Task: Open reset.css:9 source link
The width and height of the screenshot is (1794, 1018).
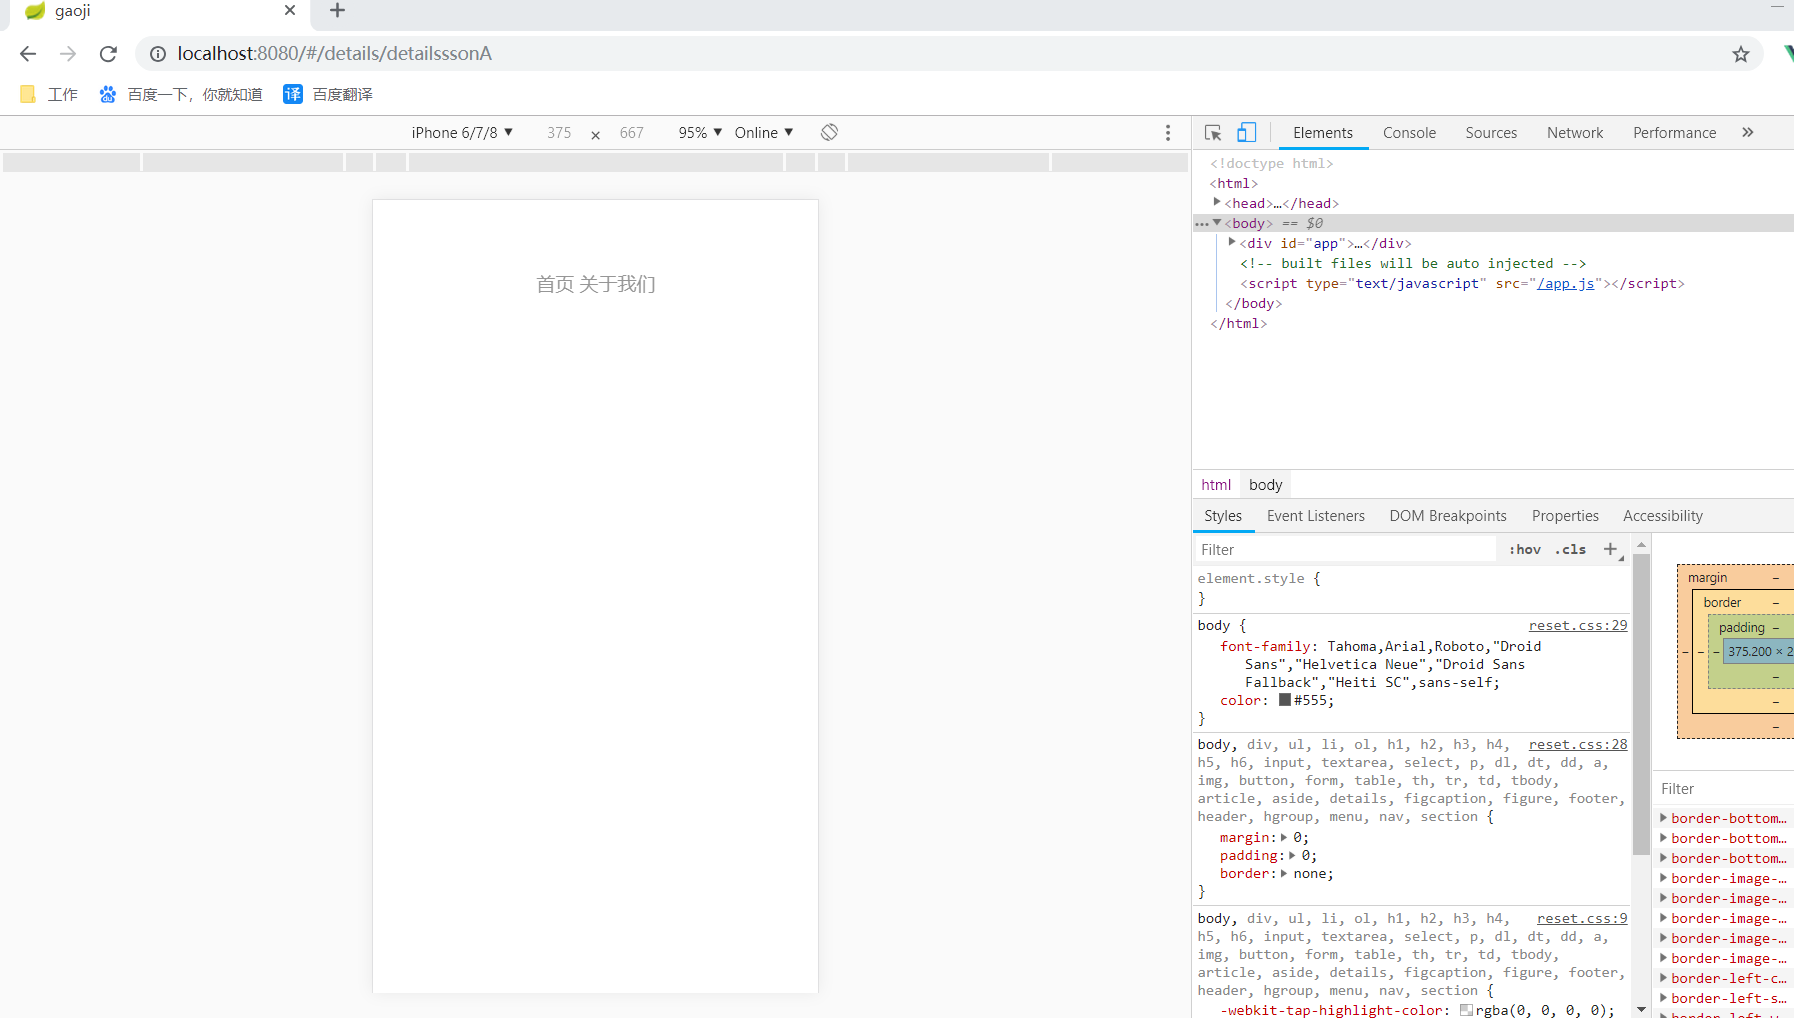Action: (x=1581, y=919)
